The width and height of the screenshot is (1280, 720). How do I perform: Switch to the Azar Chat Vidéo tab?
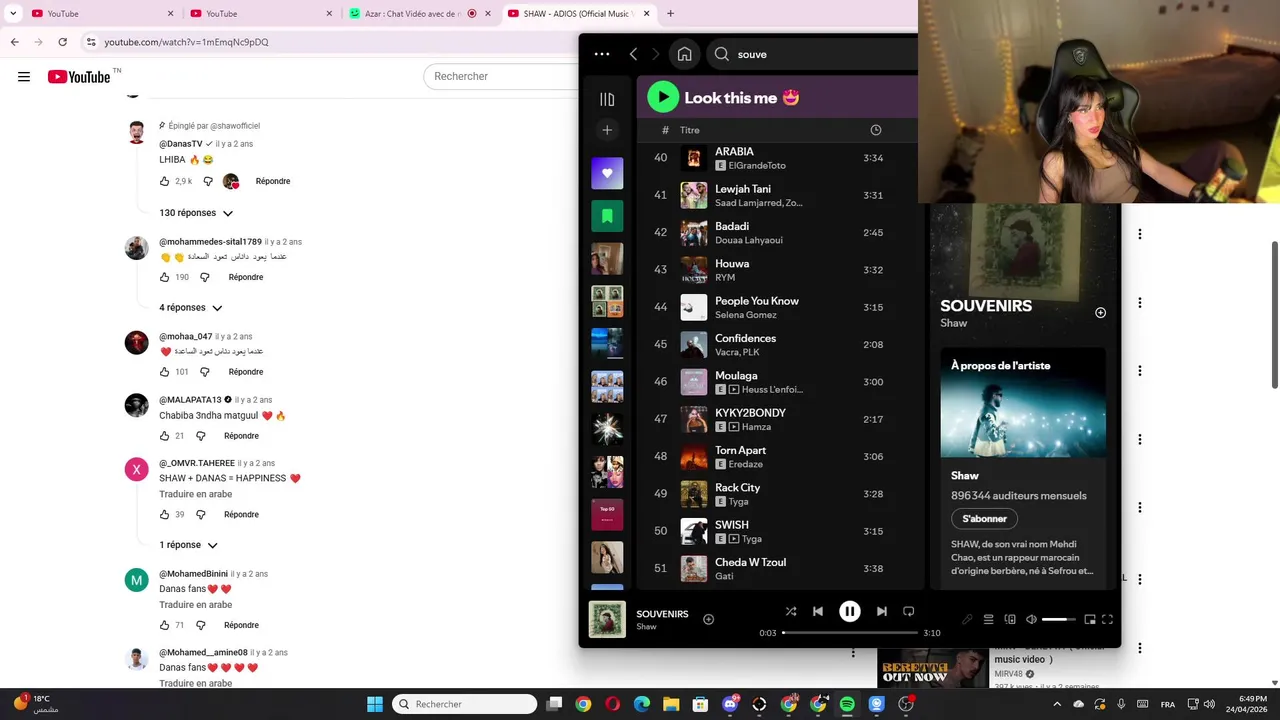point(418,14)
